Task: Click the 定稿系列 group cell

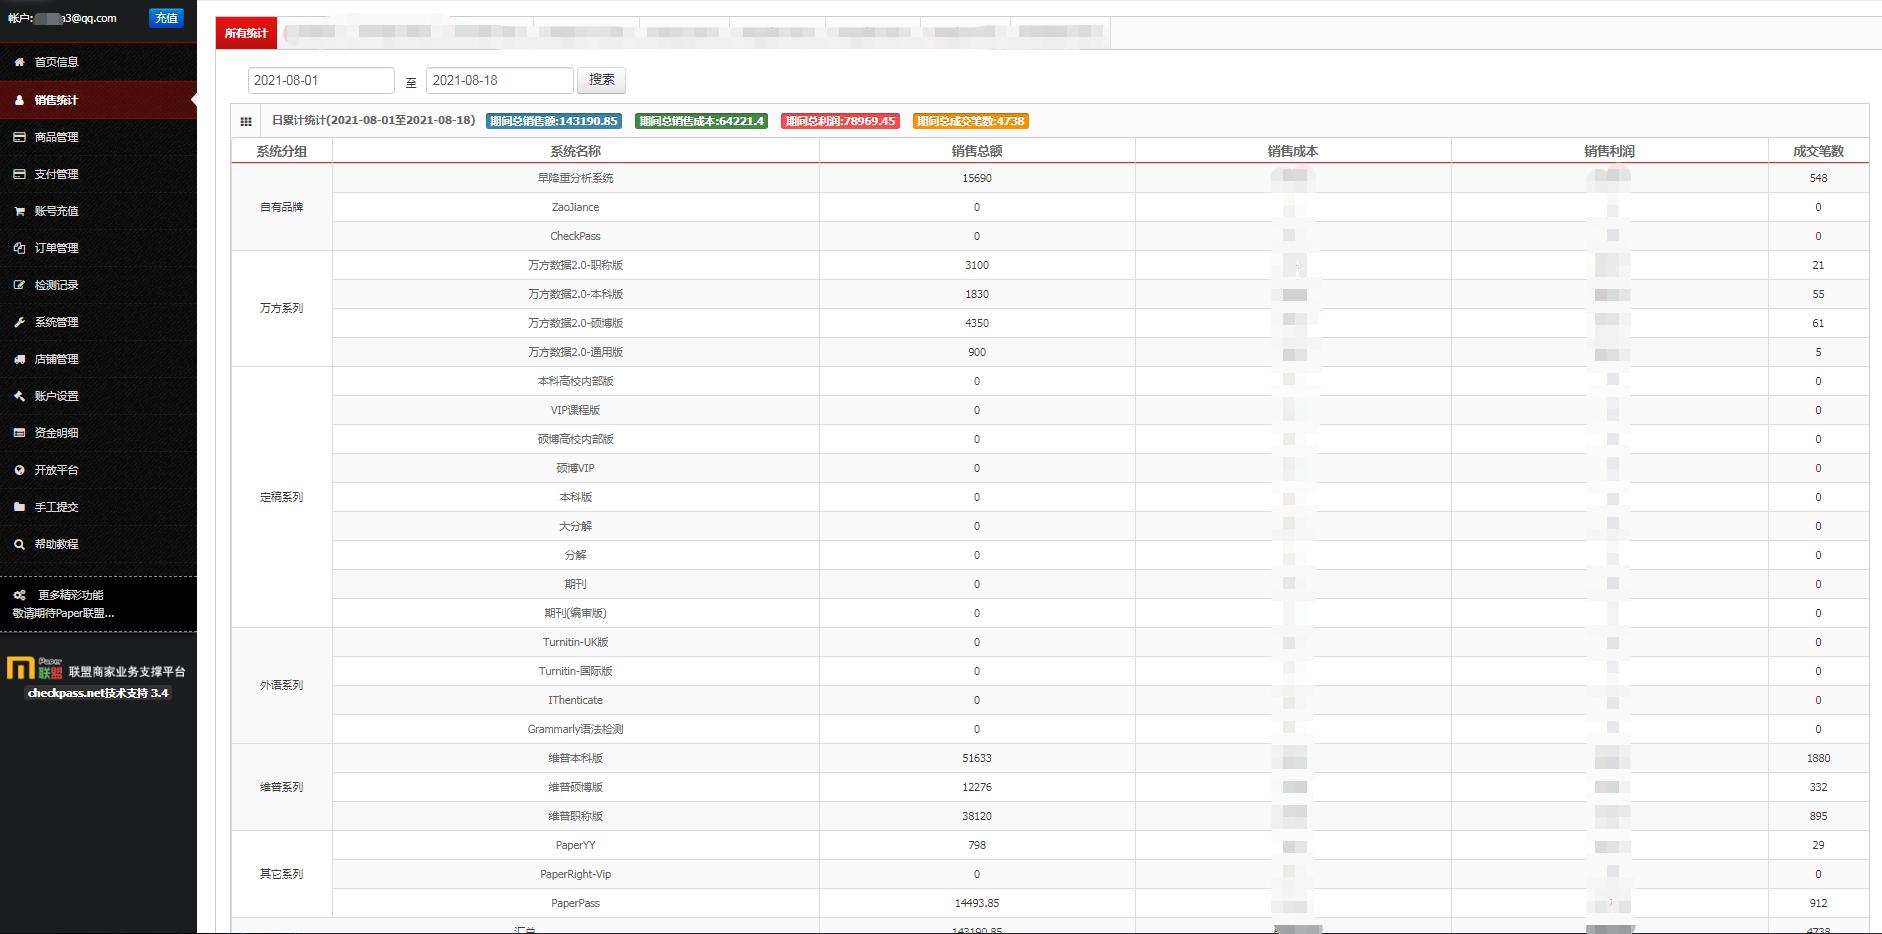Action: click(x=282, y=497)
